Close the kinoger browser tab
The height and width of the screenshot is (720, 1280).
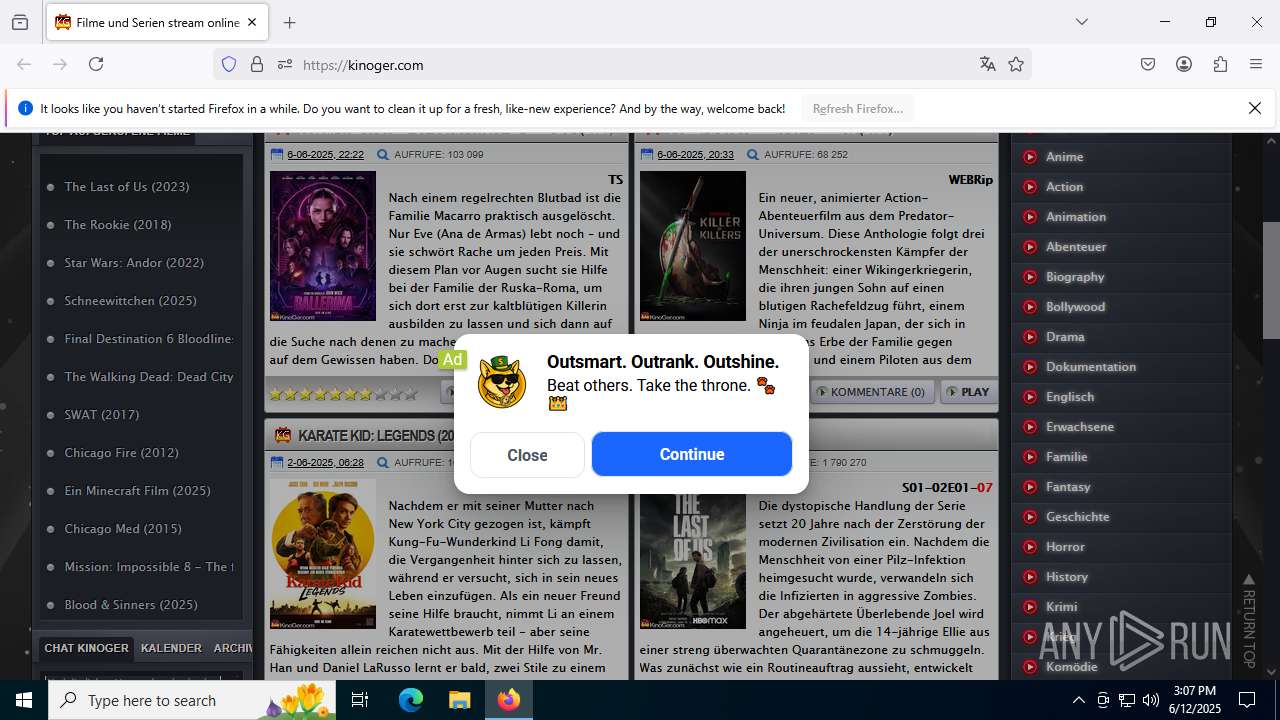tap(252, 22)
